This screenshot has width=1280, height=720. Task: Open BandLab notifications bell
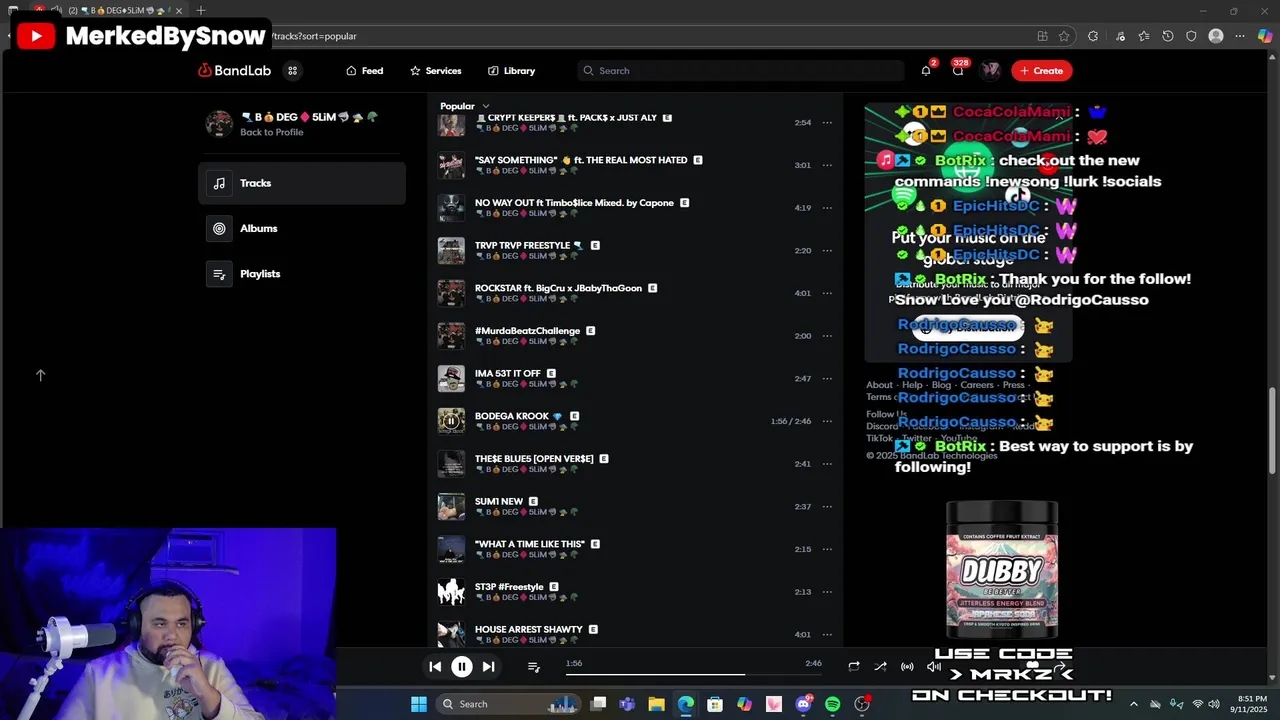(x=926, y=70)
